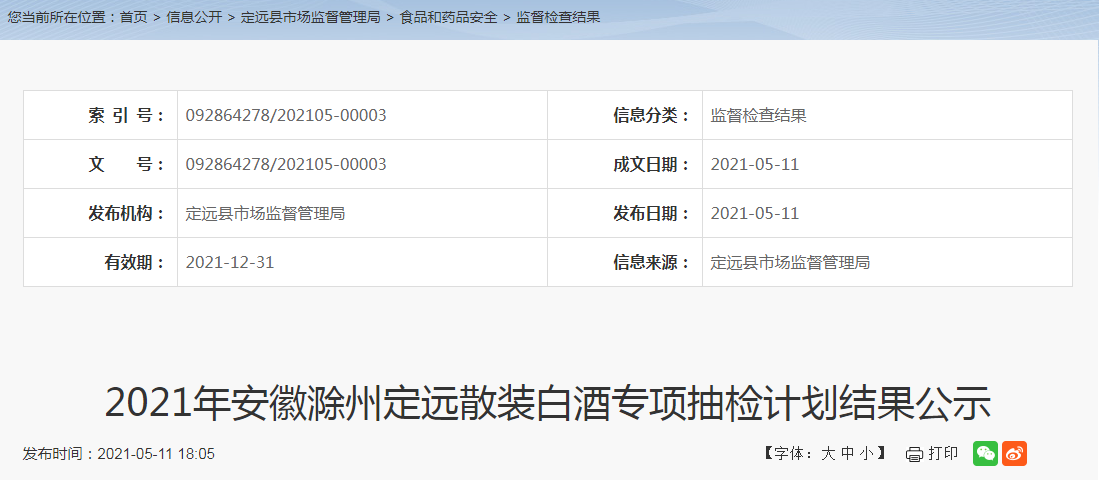Select the 信息来源 label cell
Viewport: 1099px width, 480px height.
point(625,262)
